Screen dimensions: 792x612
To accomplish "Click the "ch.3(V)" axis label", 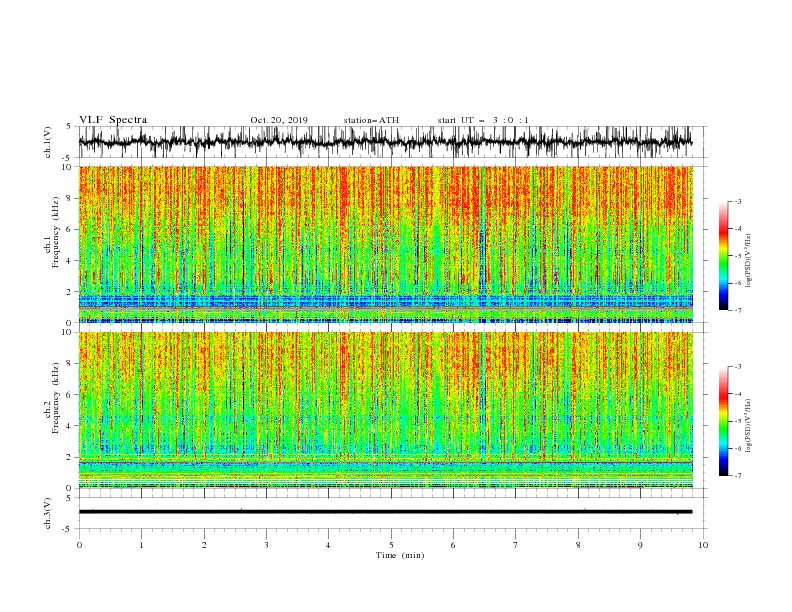I will click(x=48, y=513).
